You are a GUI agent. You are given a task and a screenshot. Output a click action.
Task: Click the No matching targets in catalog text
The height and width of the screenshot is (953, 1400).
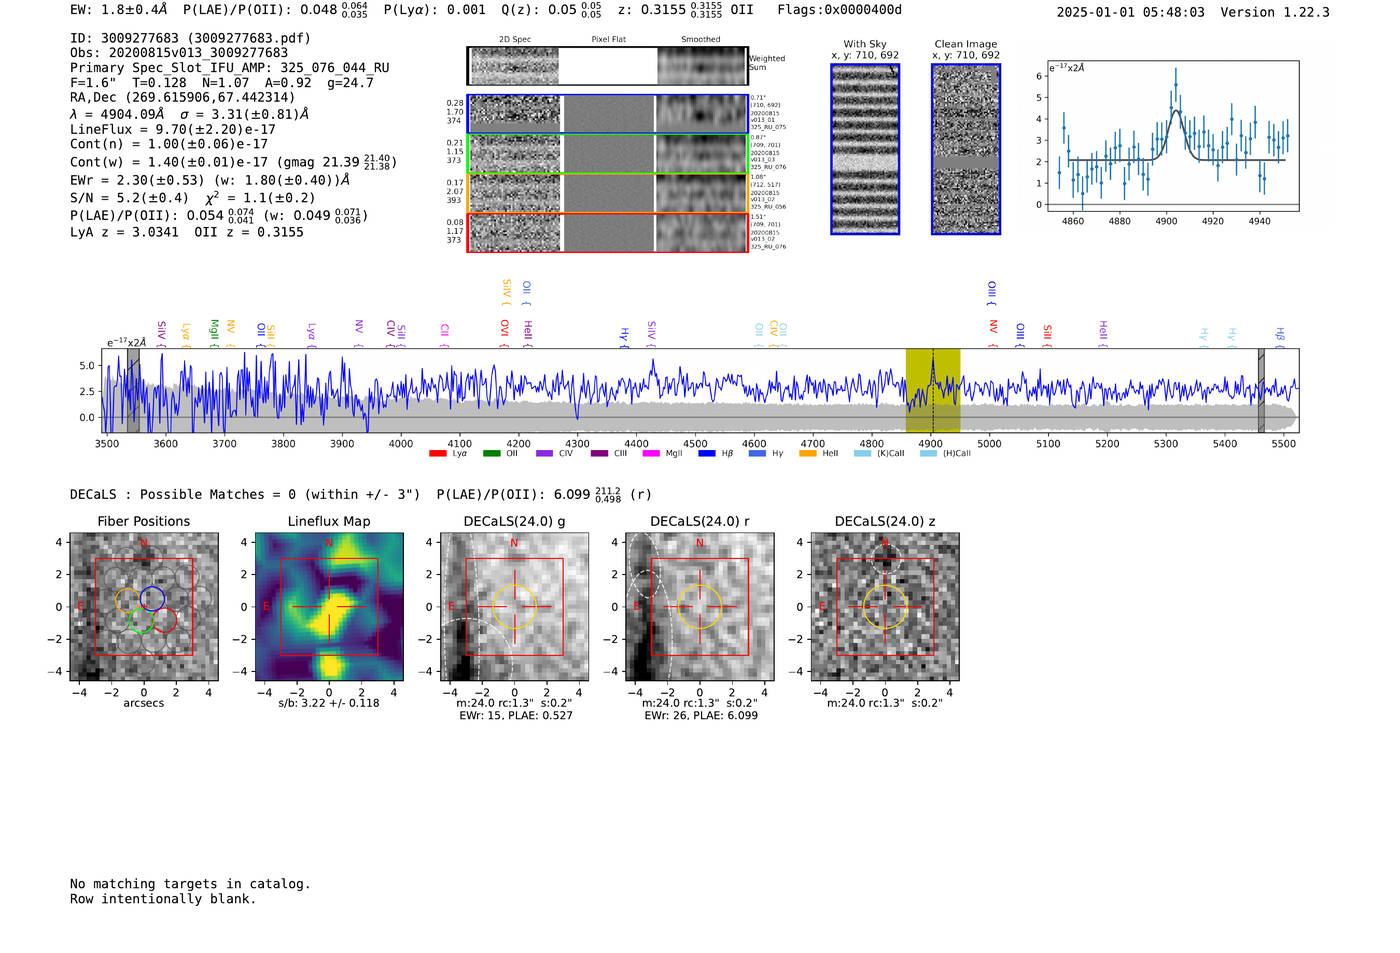click(x=190, y=884)
